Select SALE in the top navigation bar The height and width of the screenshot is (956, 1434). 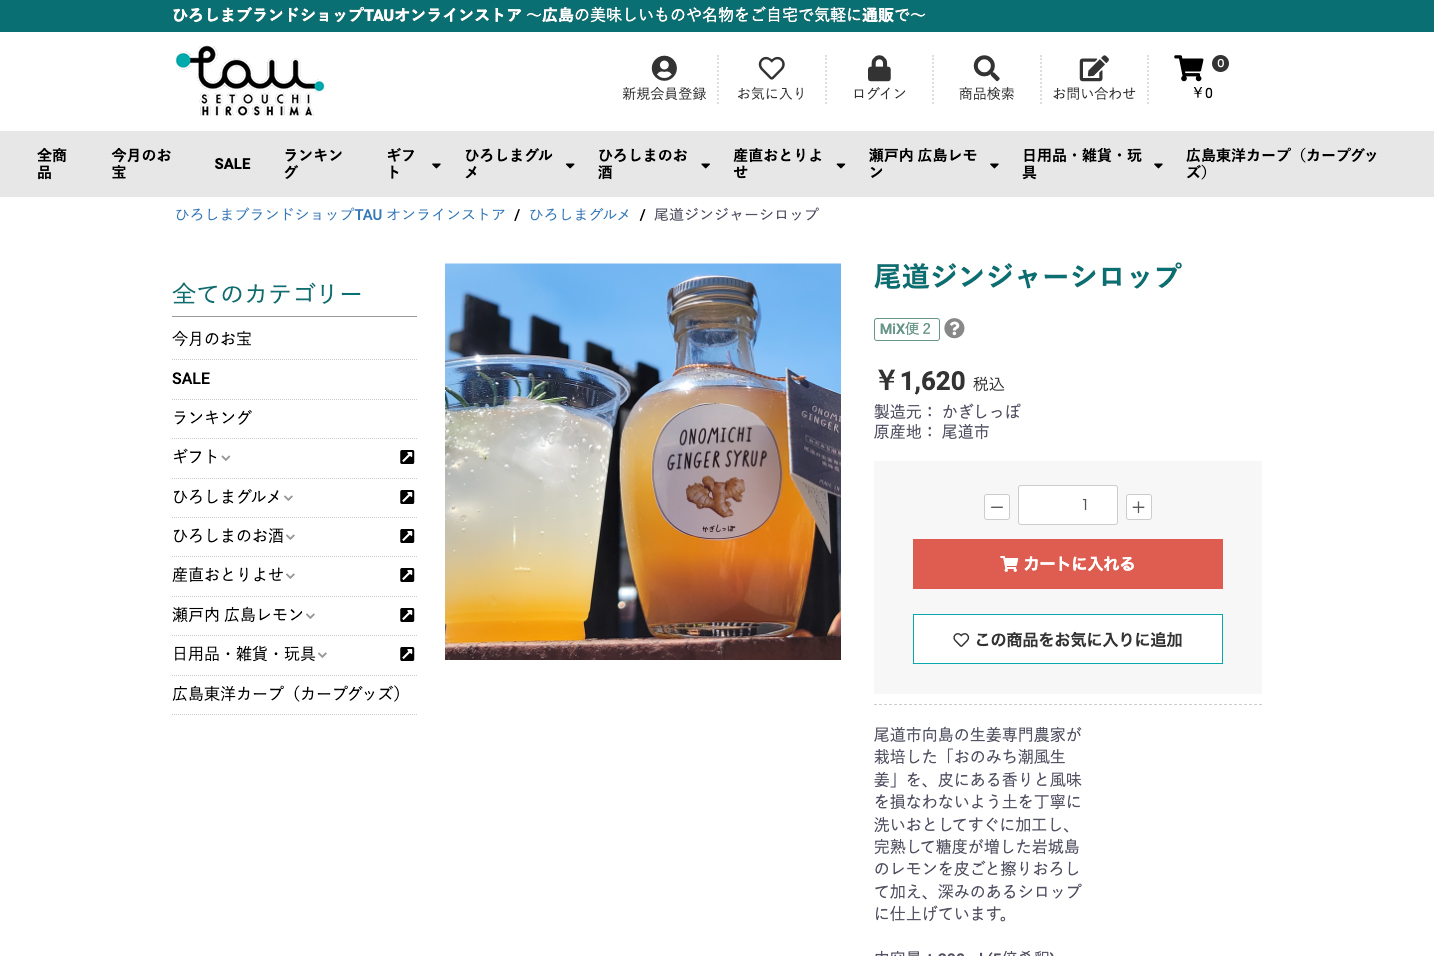pyautogui.click(x=232, y=164)
